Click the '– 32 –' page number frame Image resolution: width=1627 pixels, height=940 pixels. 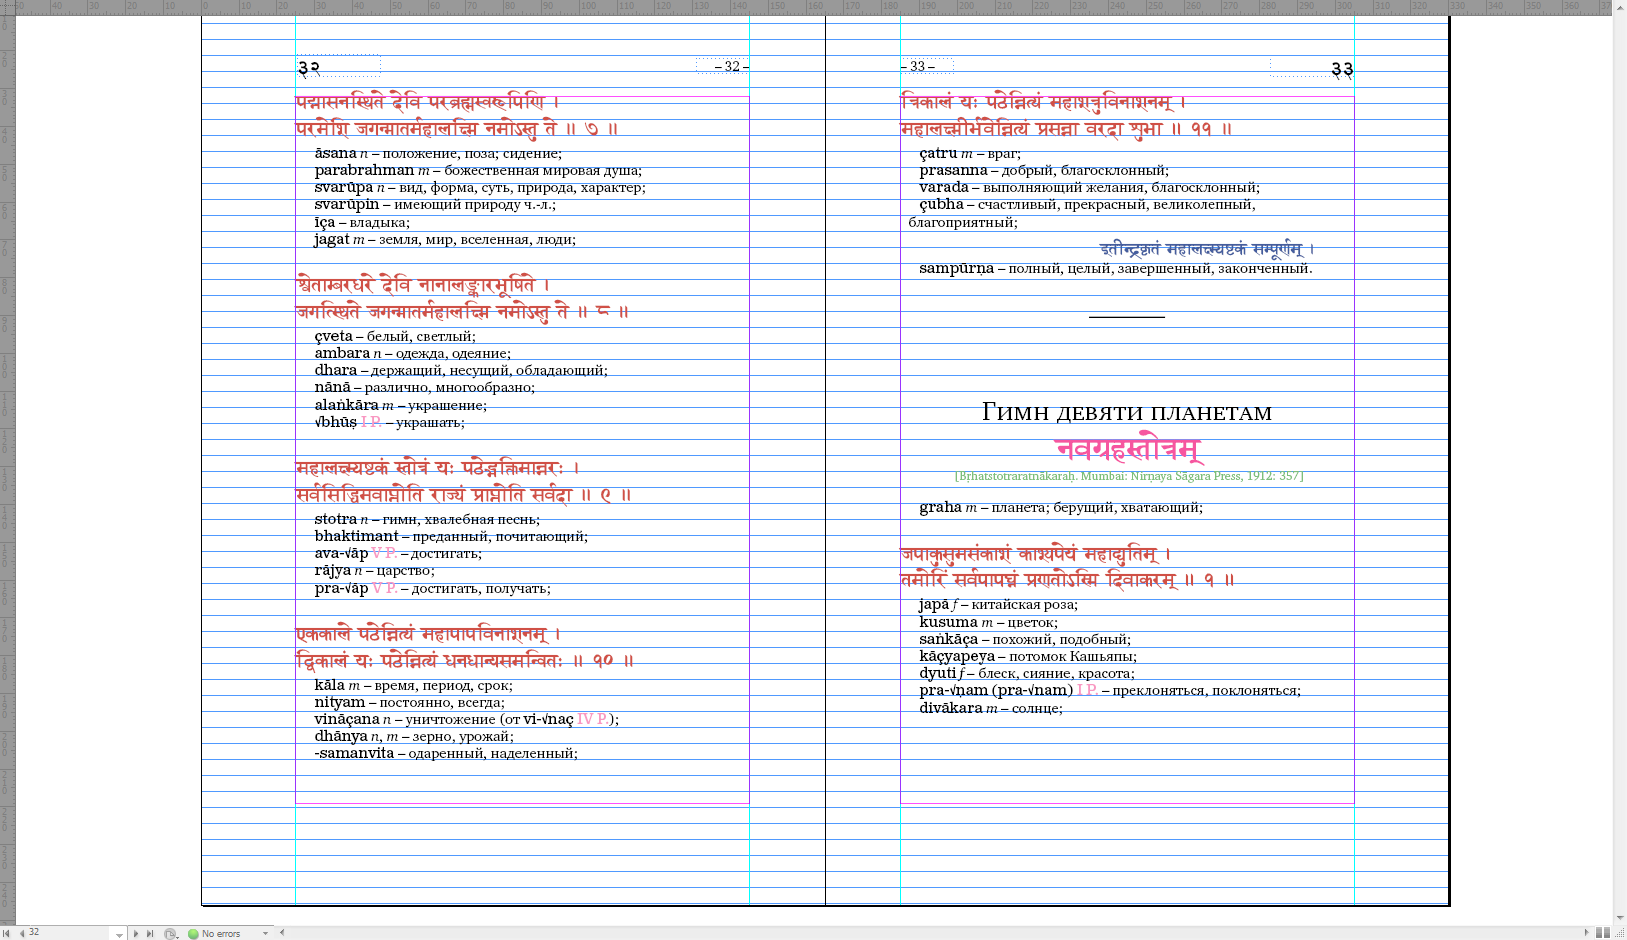coord(723,66)
